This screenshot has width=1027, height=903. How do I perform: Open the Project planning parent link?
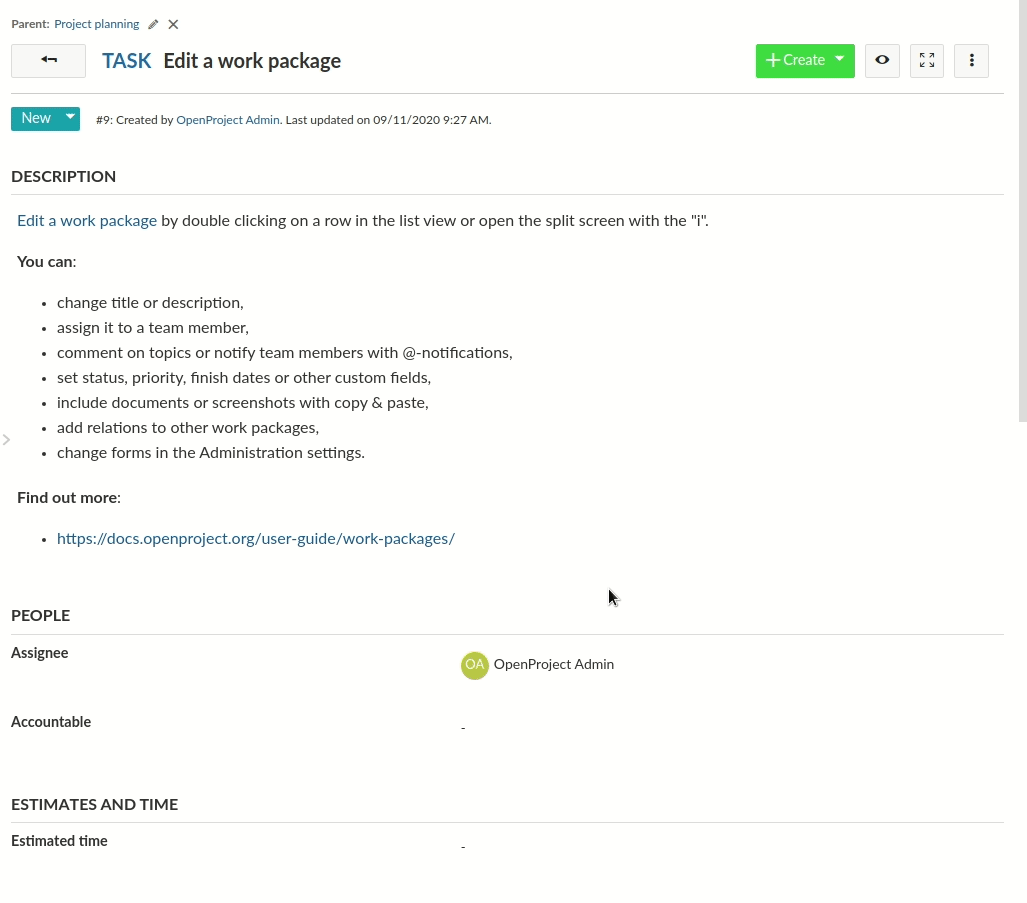[96, 24]
